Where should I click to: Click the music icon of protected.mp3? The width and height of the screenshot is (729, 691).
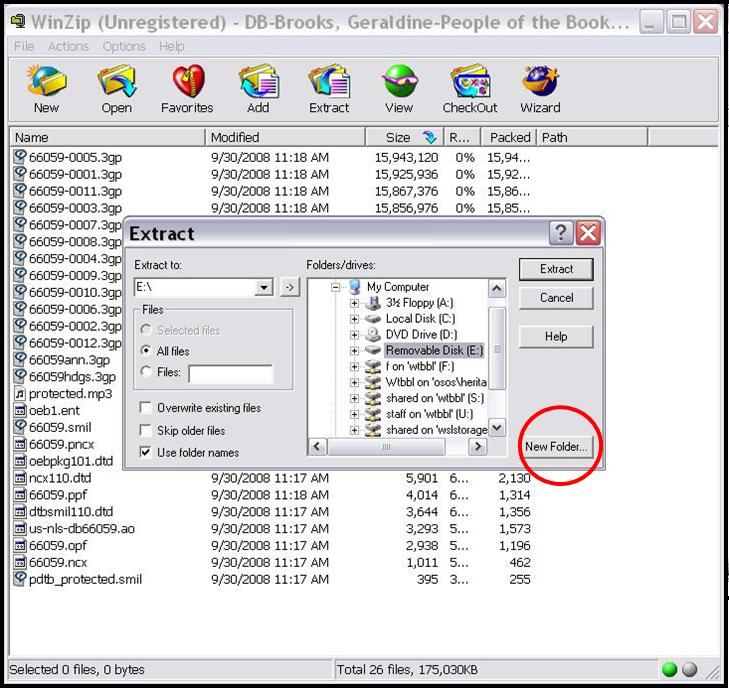pos(20,394)
